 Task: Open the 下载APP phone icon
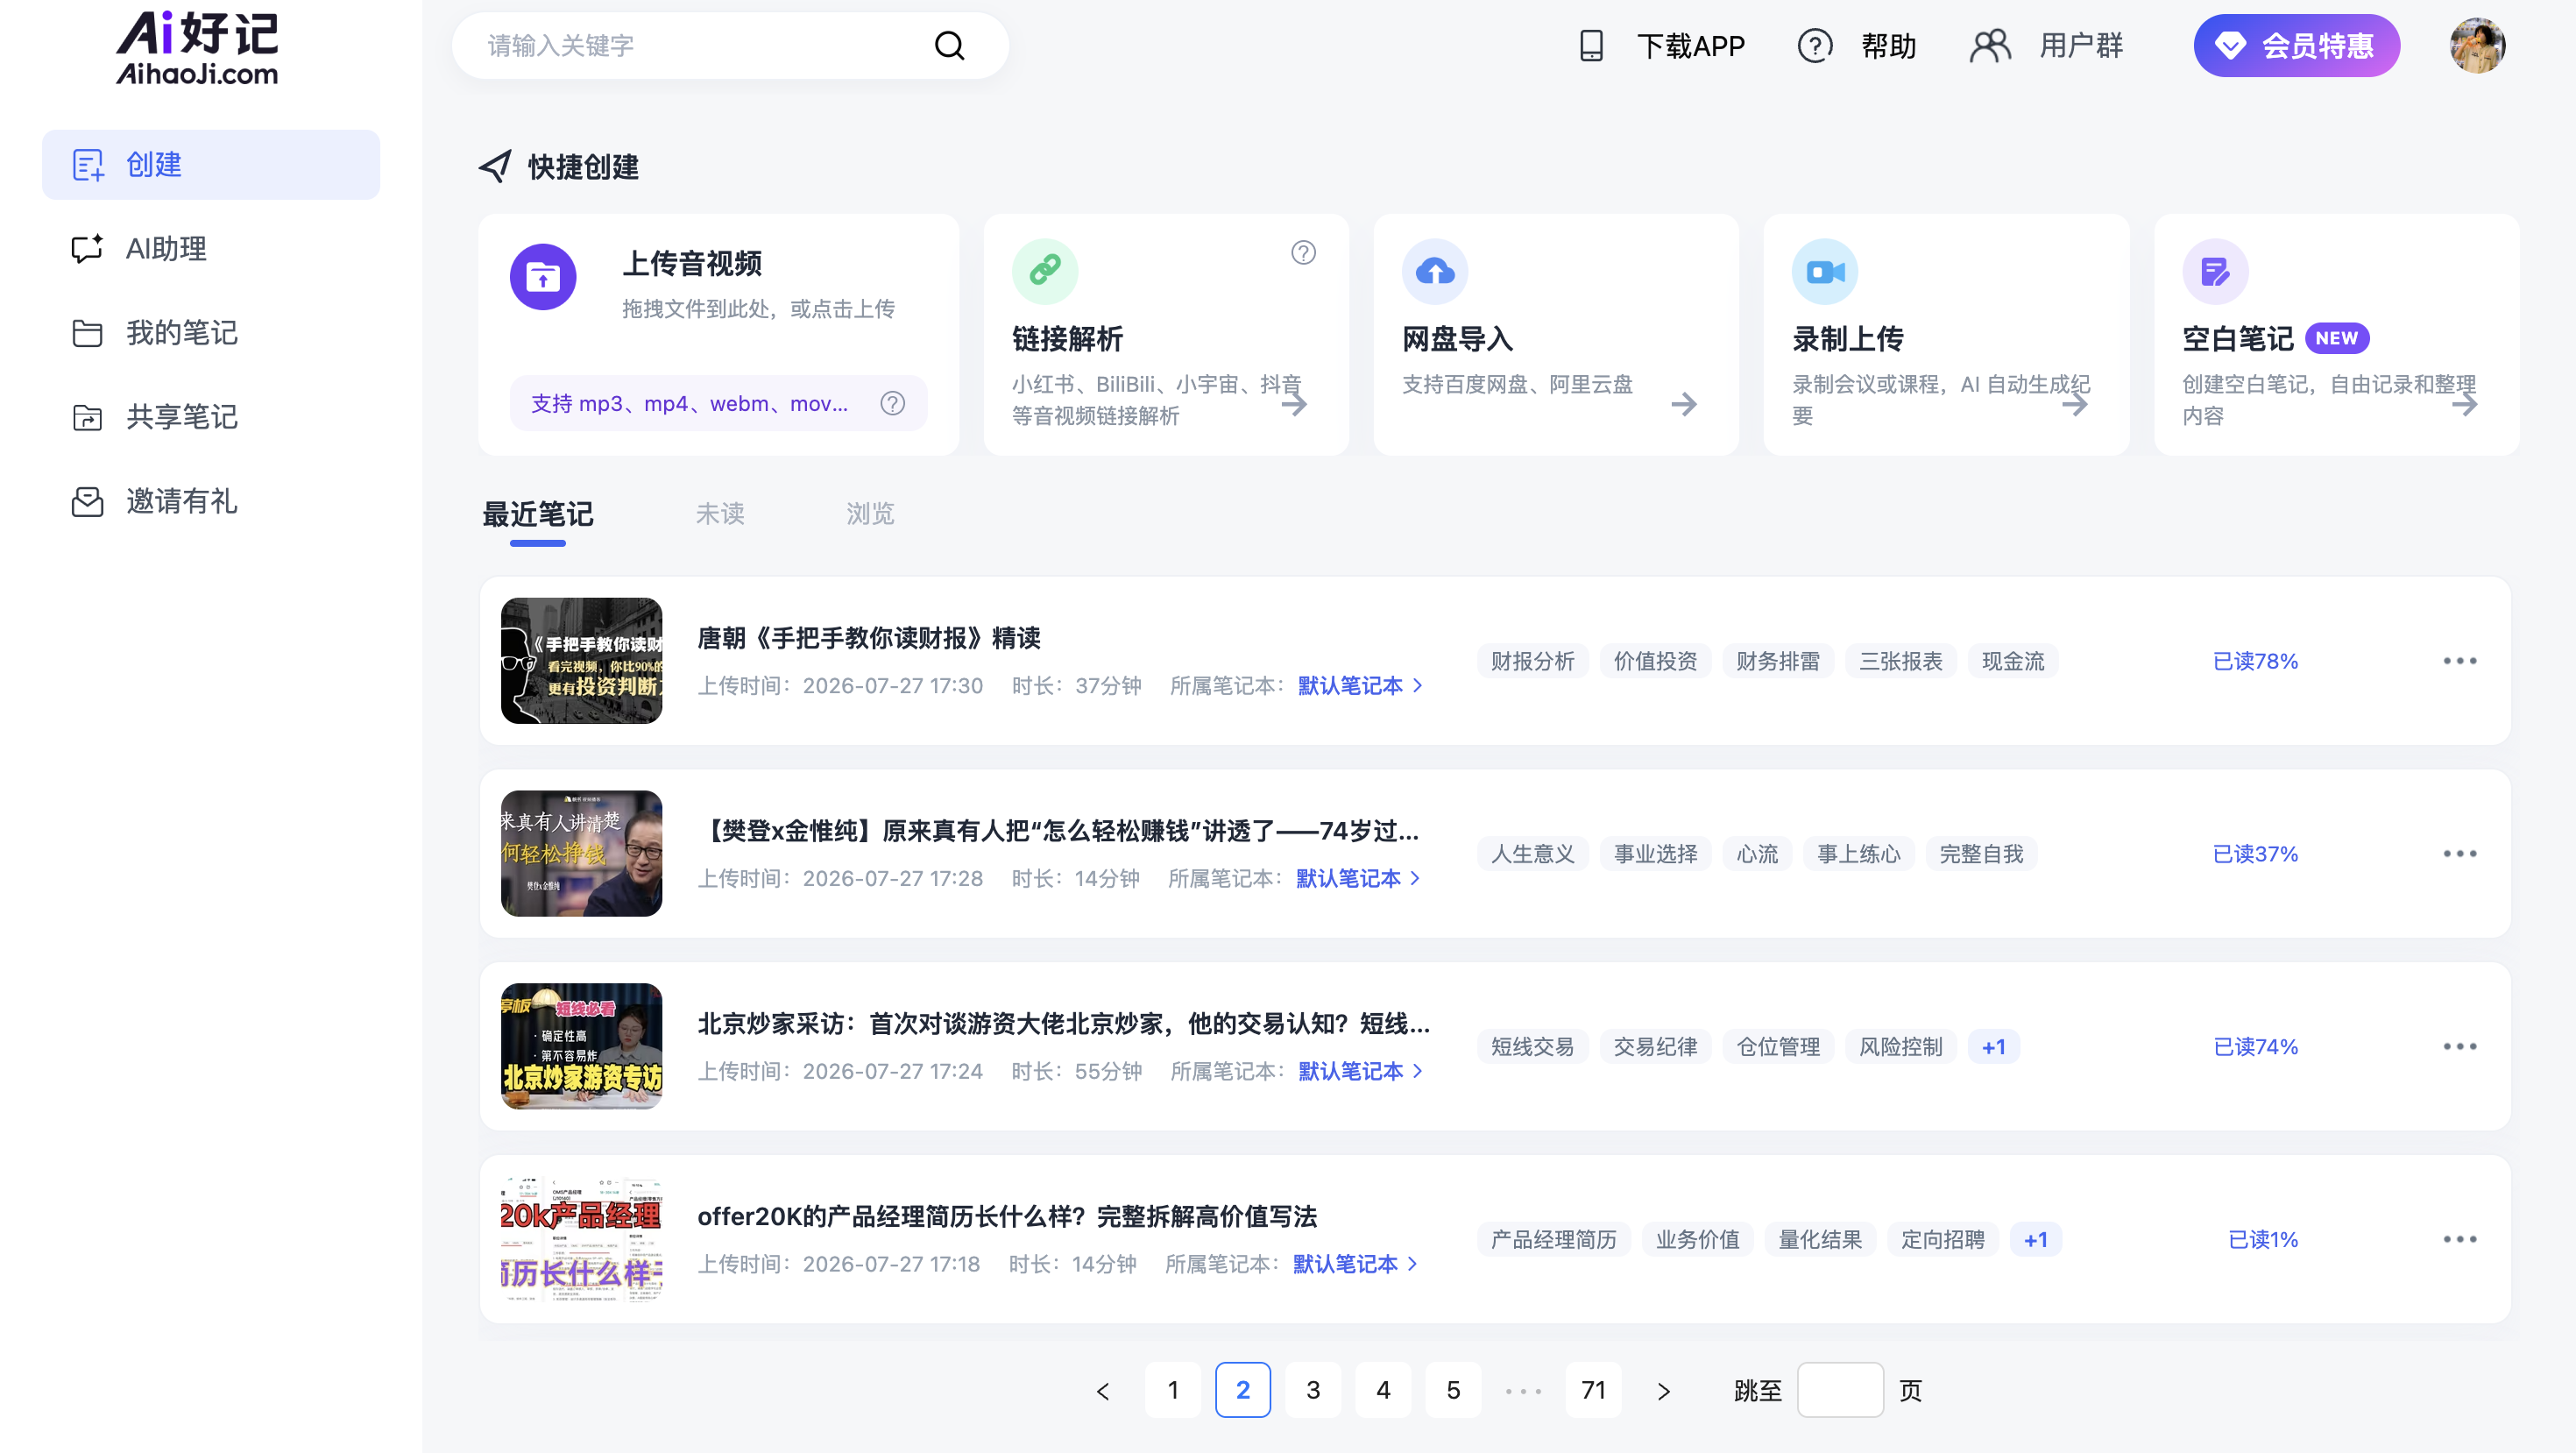(x=1590, y=46)
